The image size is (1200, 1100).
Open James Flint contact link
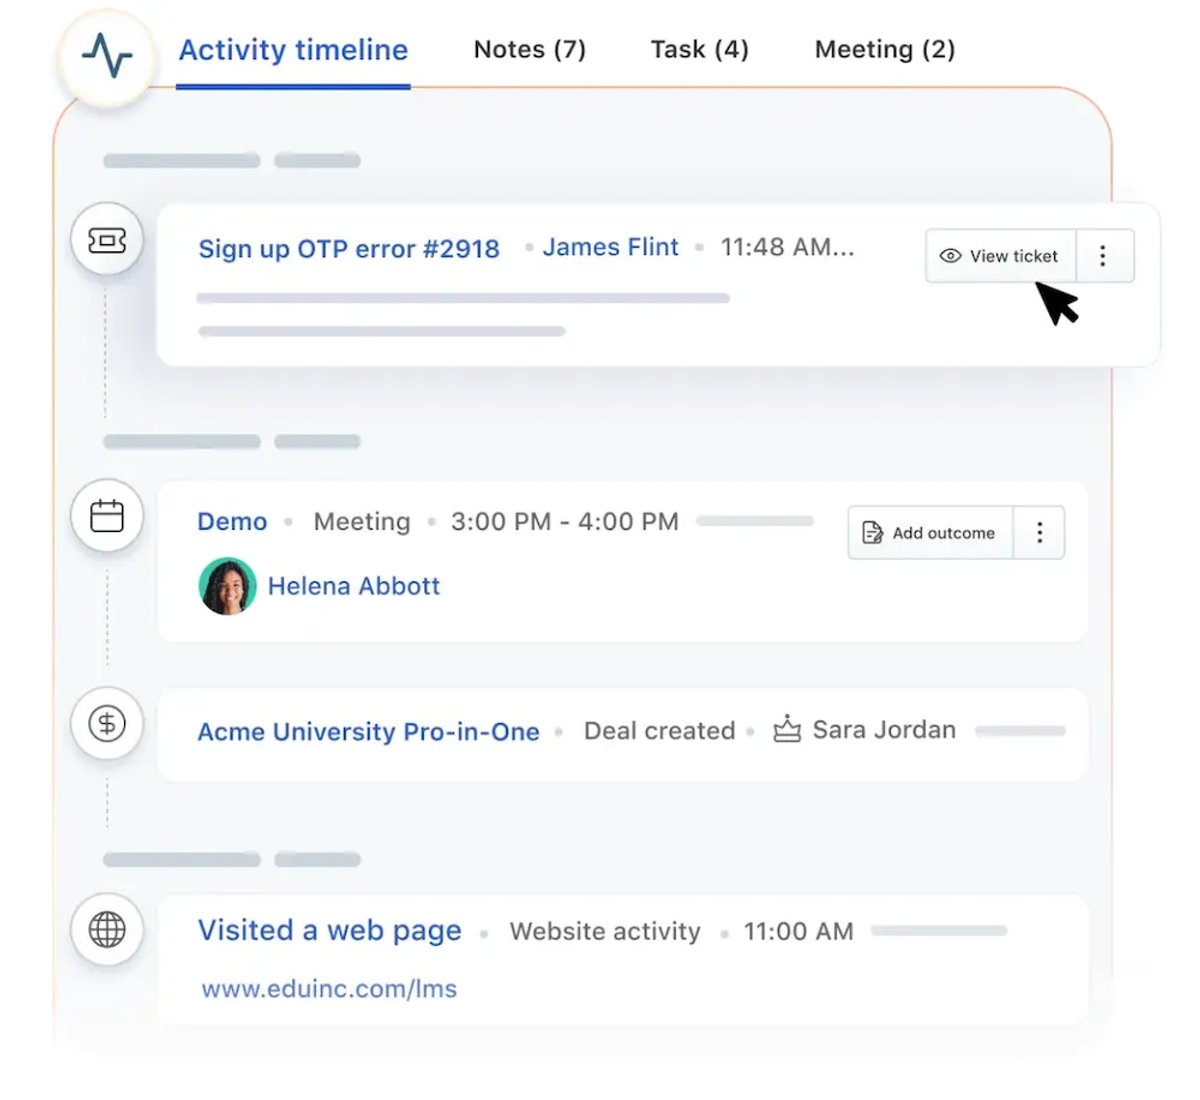(610, 247)
